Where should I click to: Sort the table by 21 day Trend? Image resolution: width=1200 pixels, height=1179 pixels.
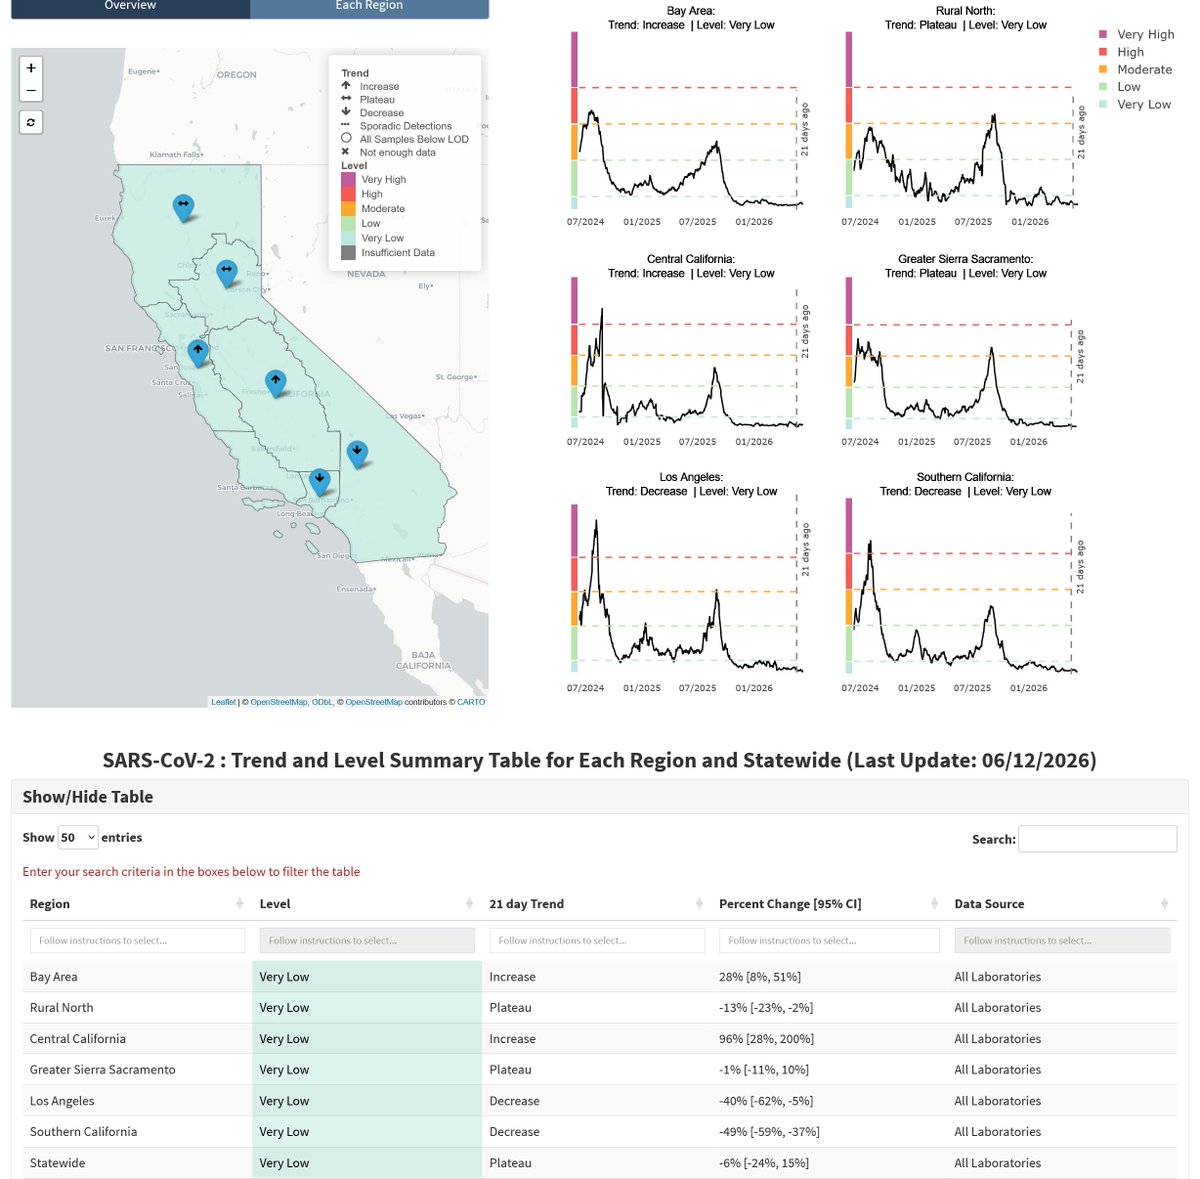tap(699, 904)
